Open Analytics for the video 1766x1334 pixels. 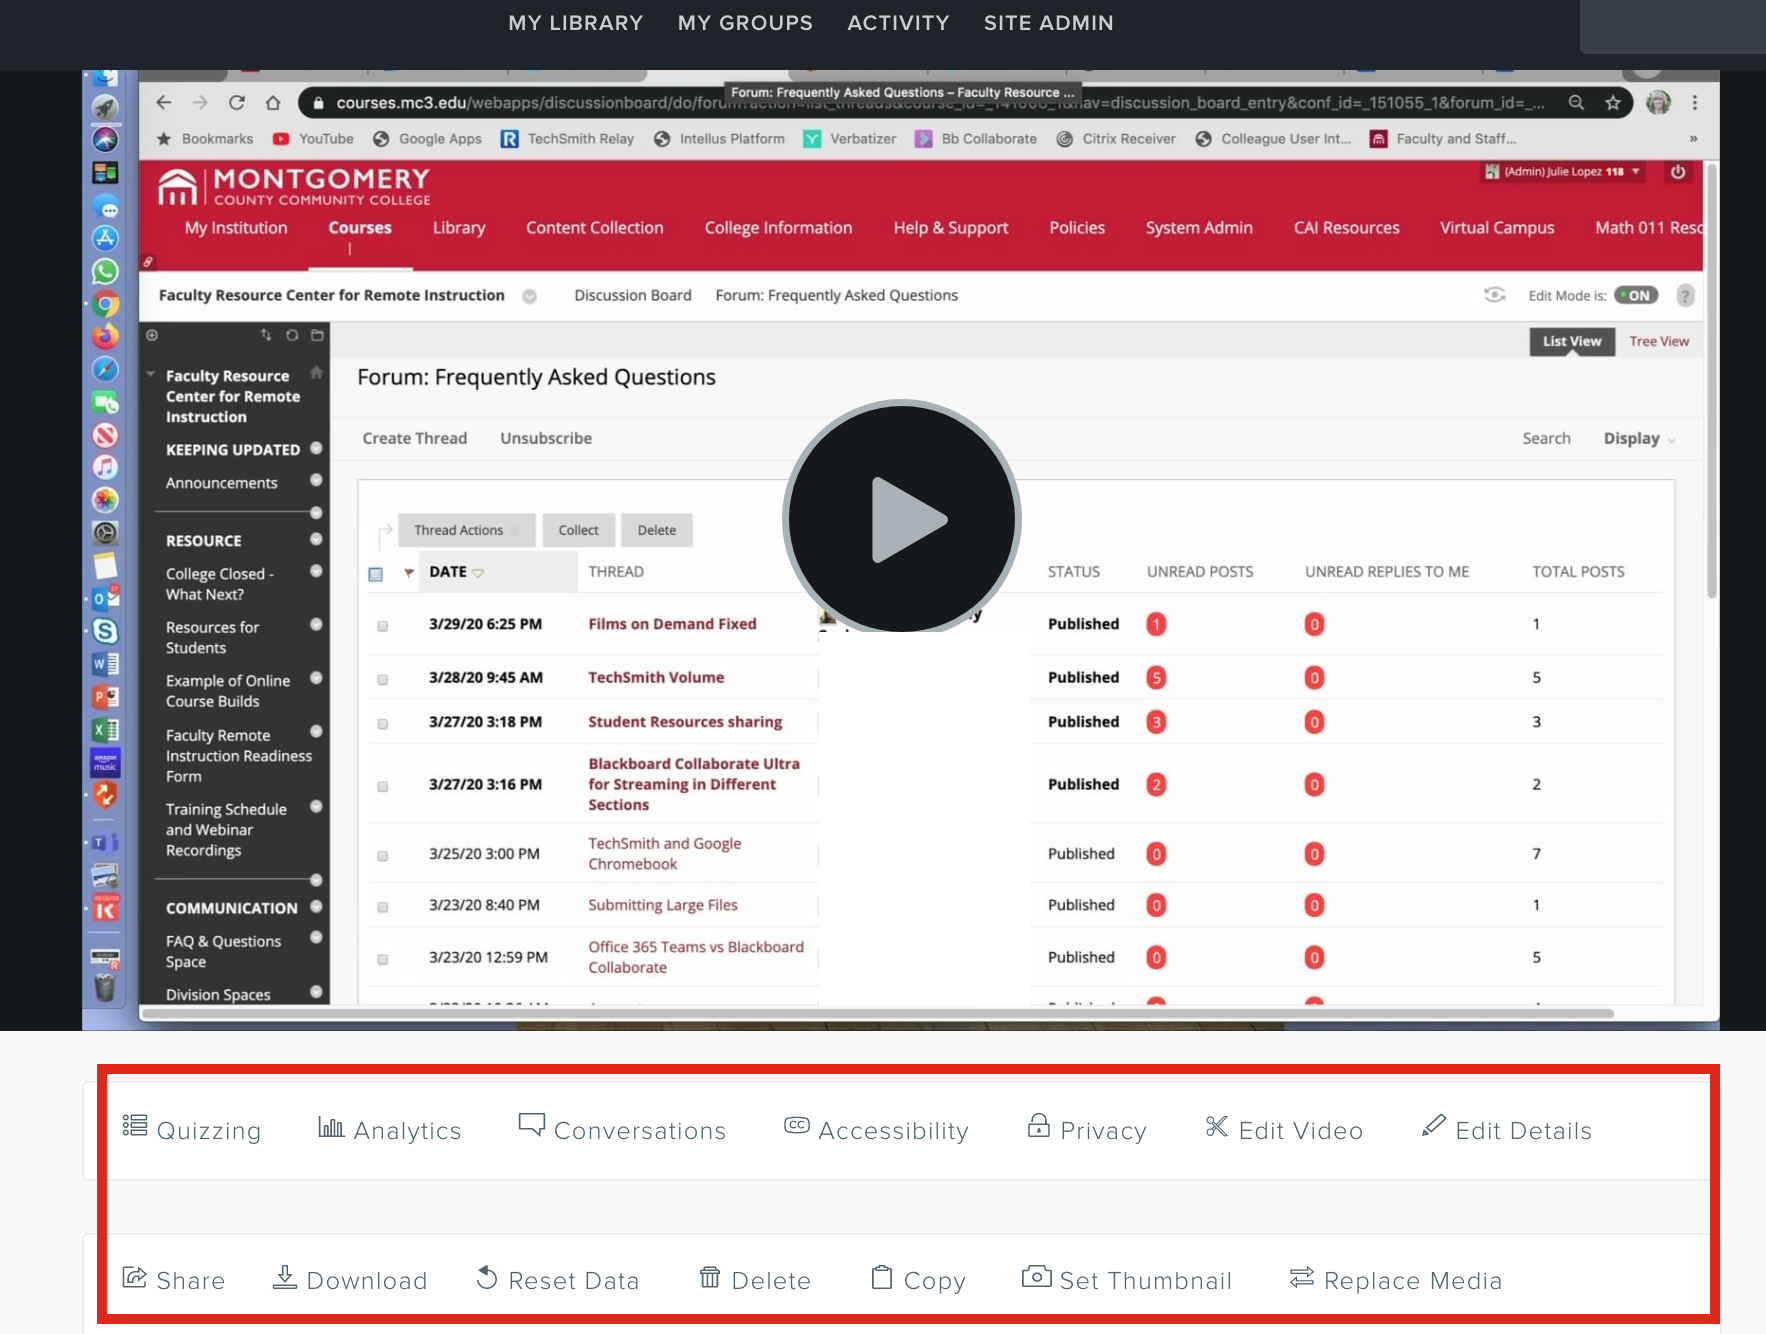[389, 1130]
